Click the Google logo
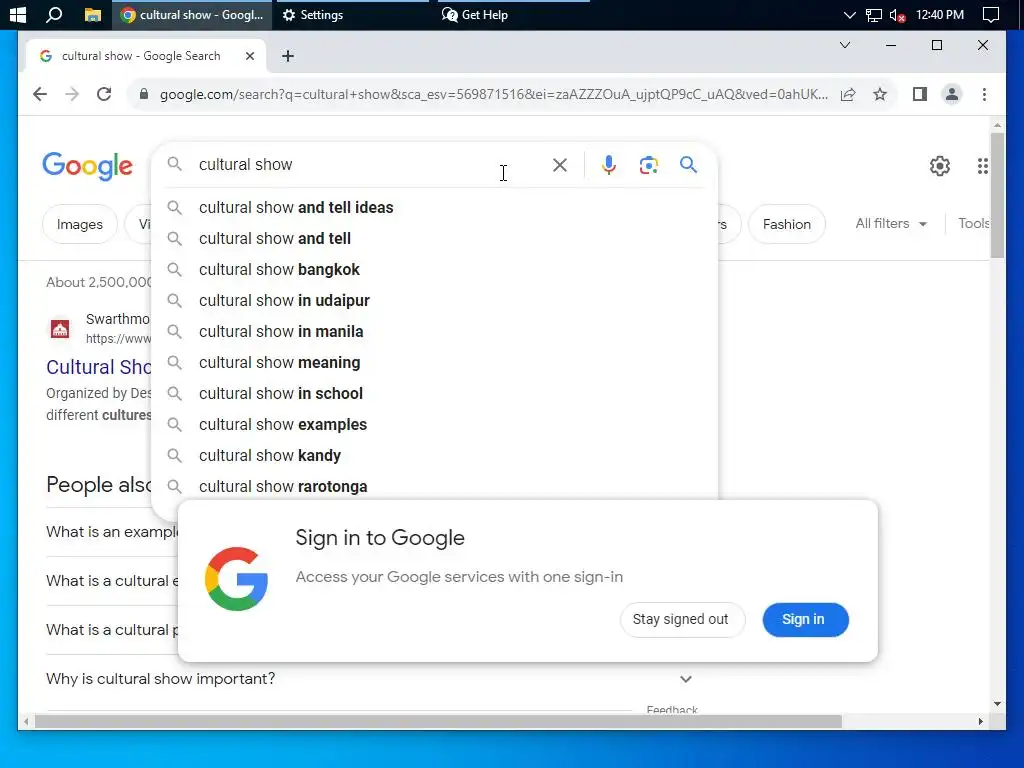Image resolution: width=1024 pixels, height=768 pixels. (88, 166)
